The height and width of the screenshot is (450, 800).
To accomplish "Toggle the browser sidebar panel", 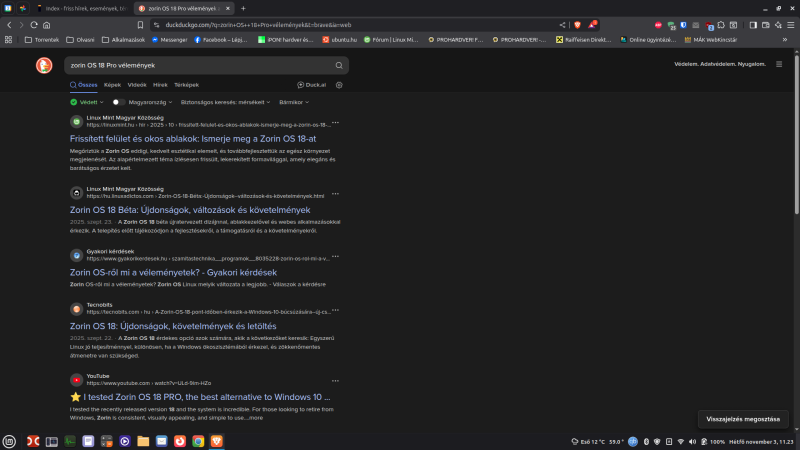I will click(753, 24).
